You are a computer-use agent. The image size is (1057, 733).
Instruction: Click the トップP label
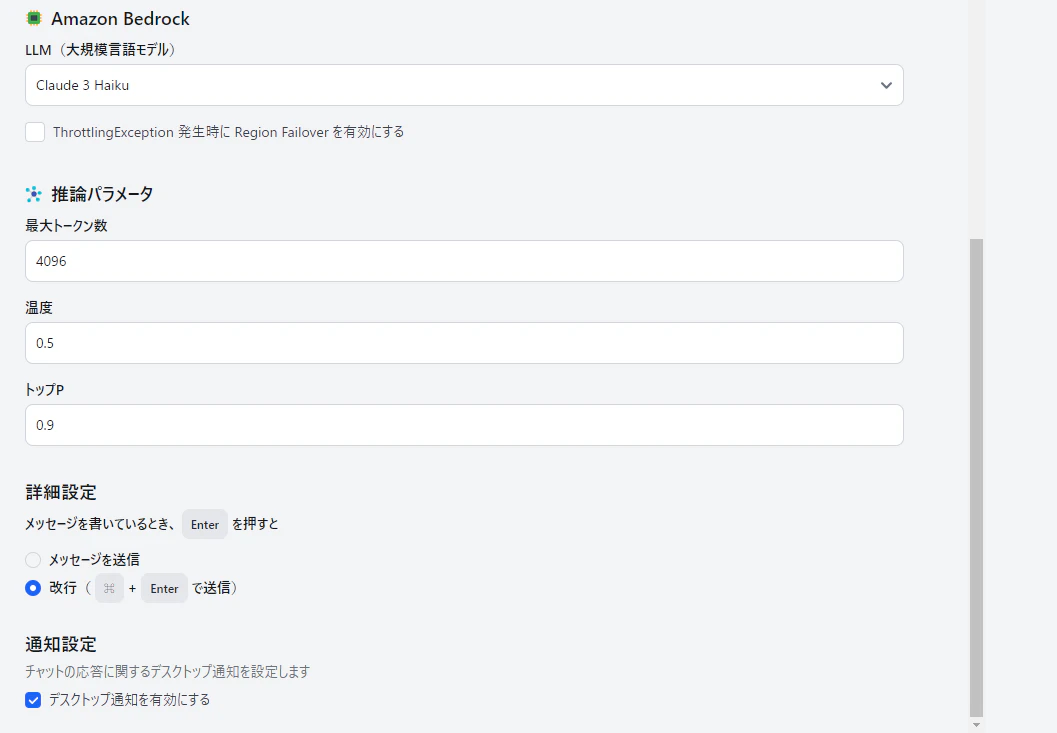(x=44, y=390)
